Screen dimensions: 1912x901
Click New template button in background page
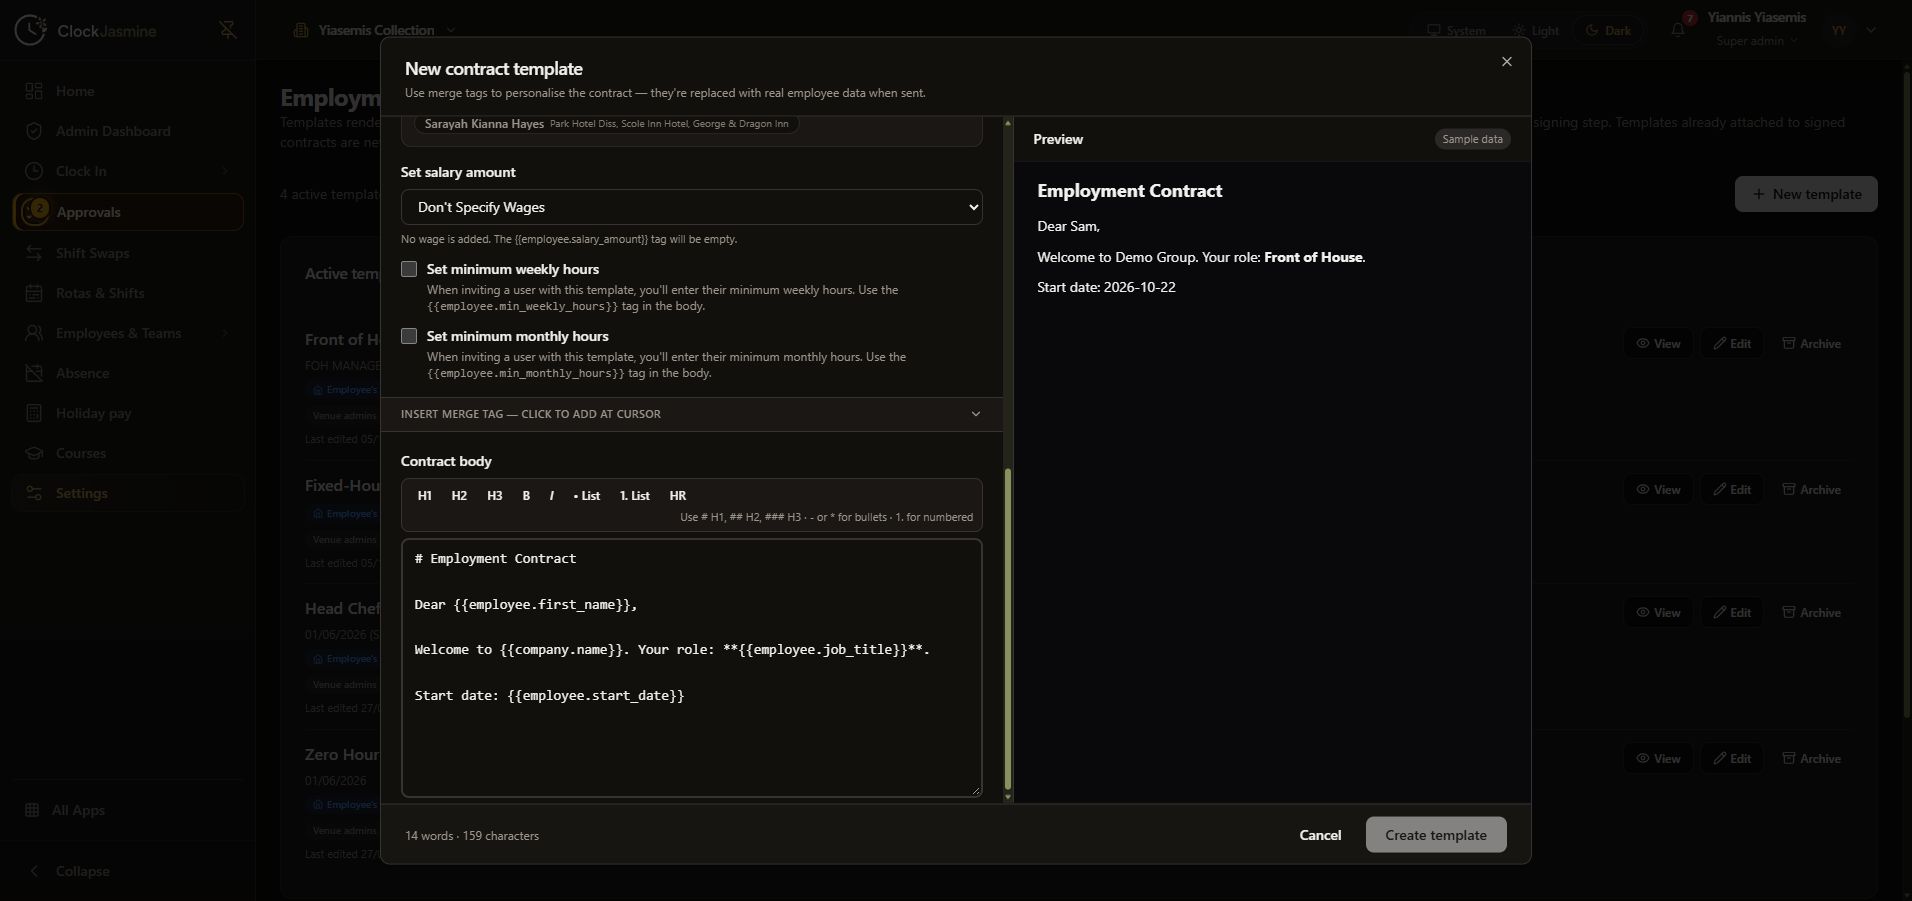(1806, 194)
